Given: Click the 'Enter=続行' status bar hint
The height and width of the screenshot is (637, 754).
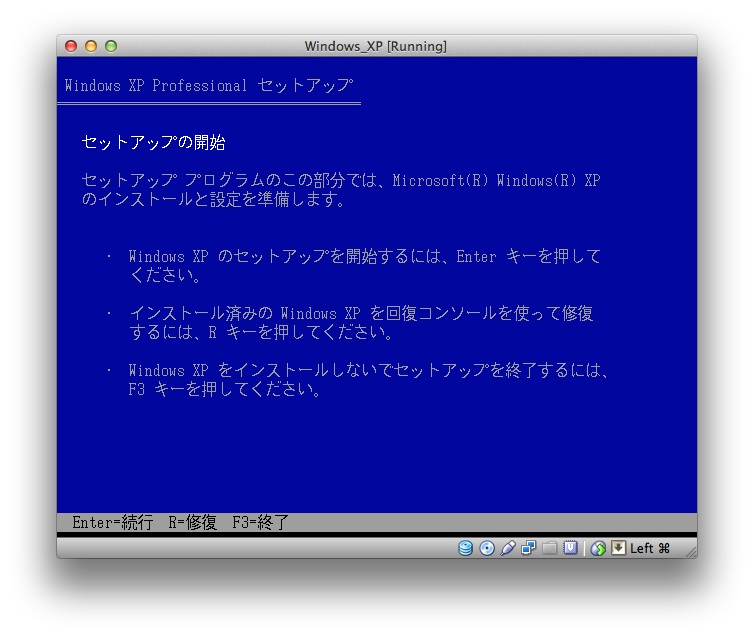Looking at the screenshot, I should [113, 522].
